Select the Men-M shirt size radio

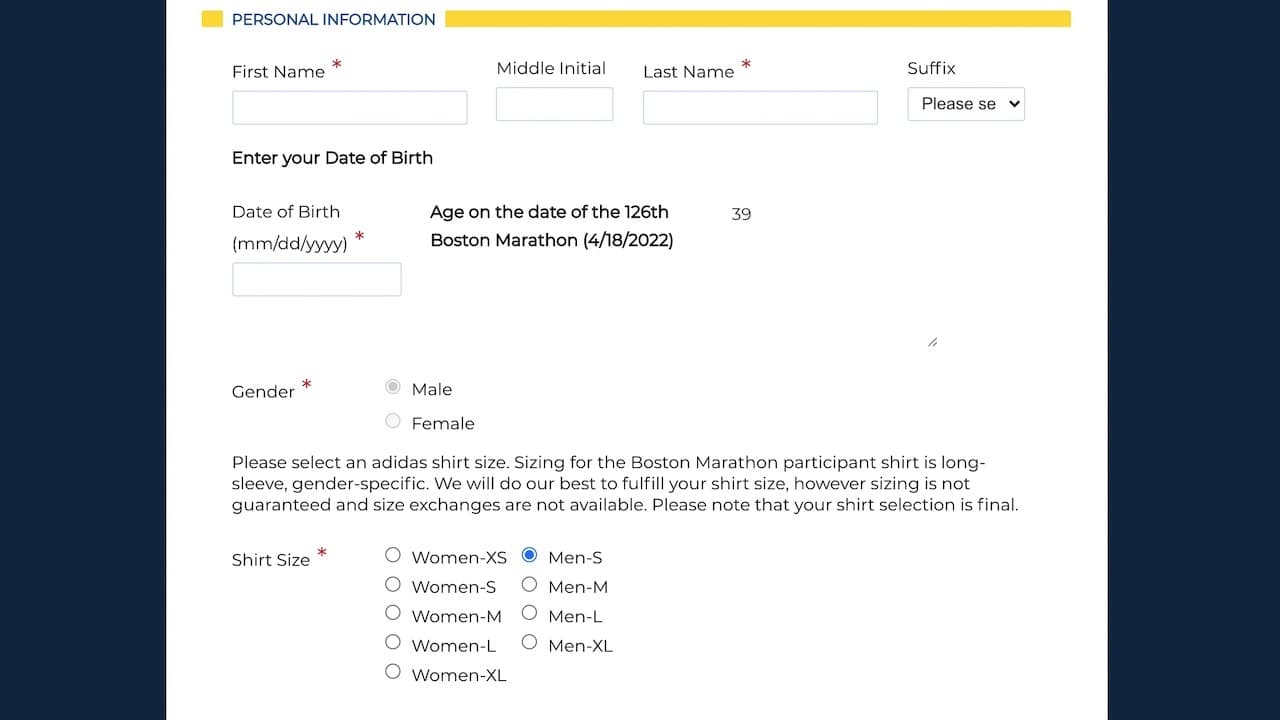click(529, 584)
